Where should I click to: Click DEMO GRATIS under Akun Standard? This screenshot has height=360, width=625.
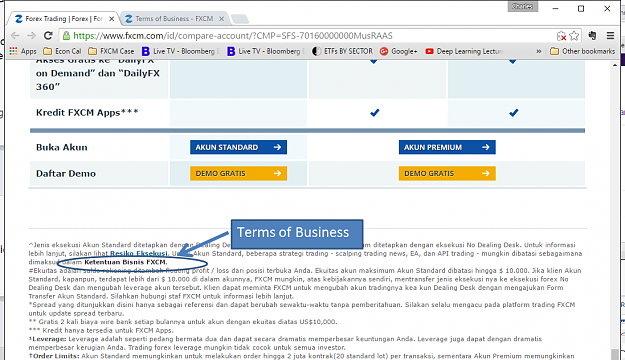coord(238,173)
